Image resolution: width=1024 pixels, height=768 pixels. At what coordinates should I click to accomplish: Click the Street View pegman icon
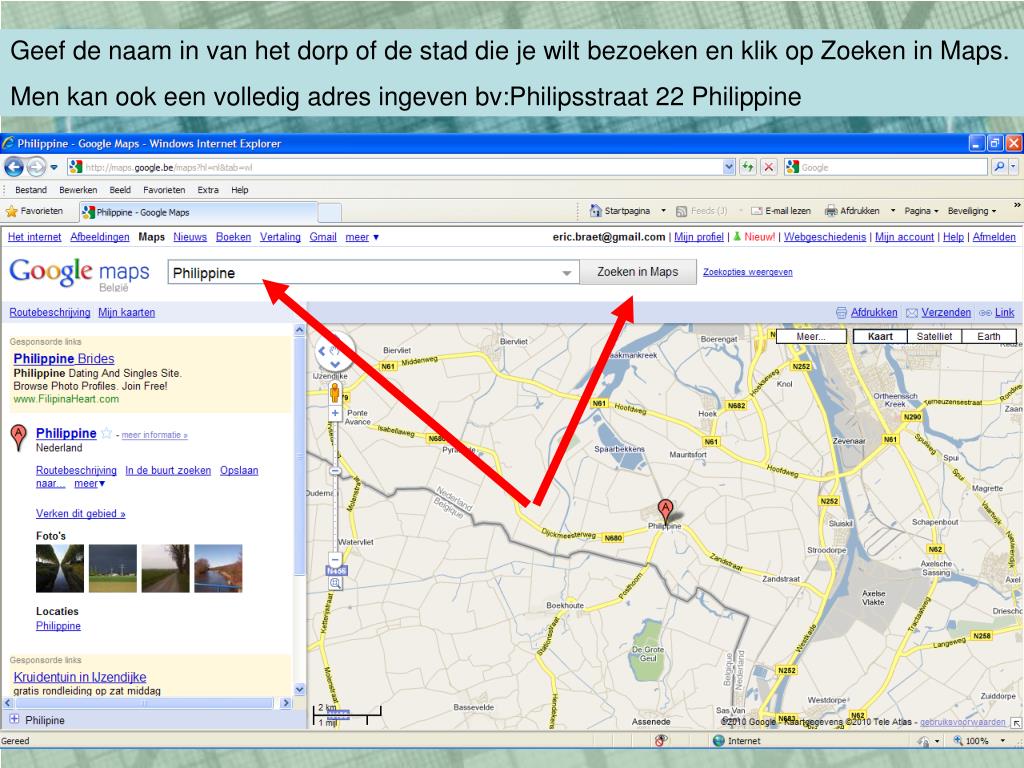[x=335, y=392]
